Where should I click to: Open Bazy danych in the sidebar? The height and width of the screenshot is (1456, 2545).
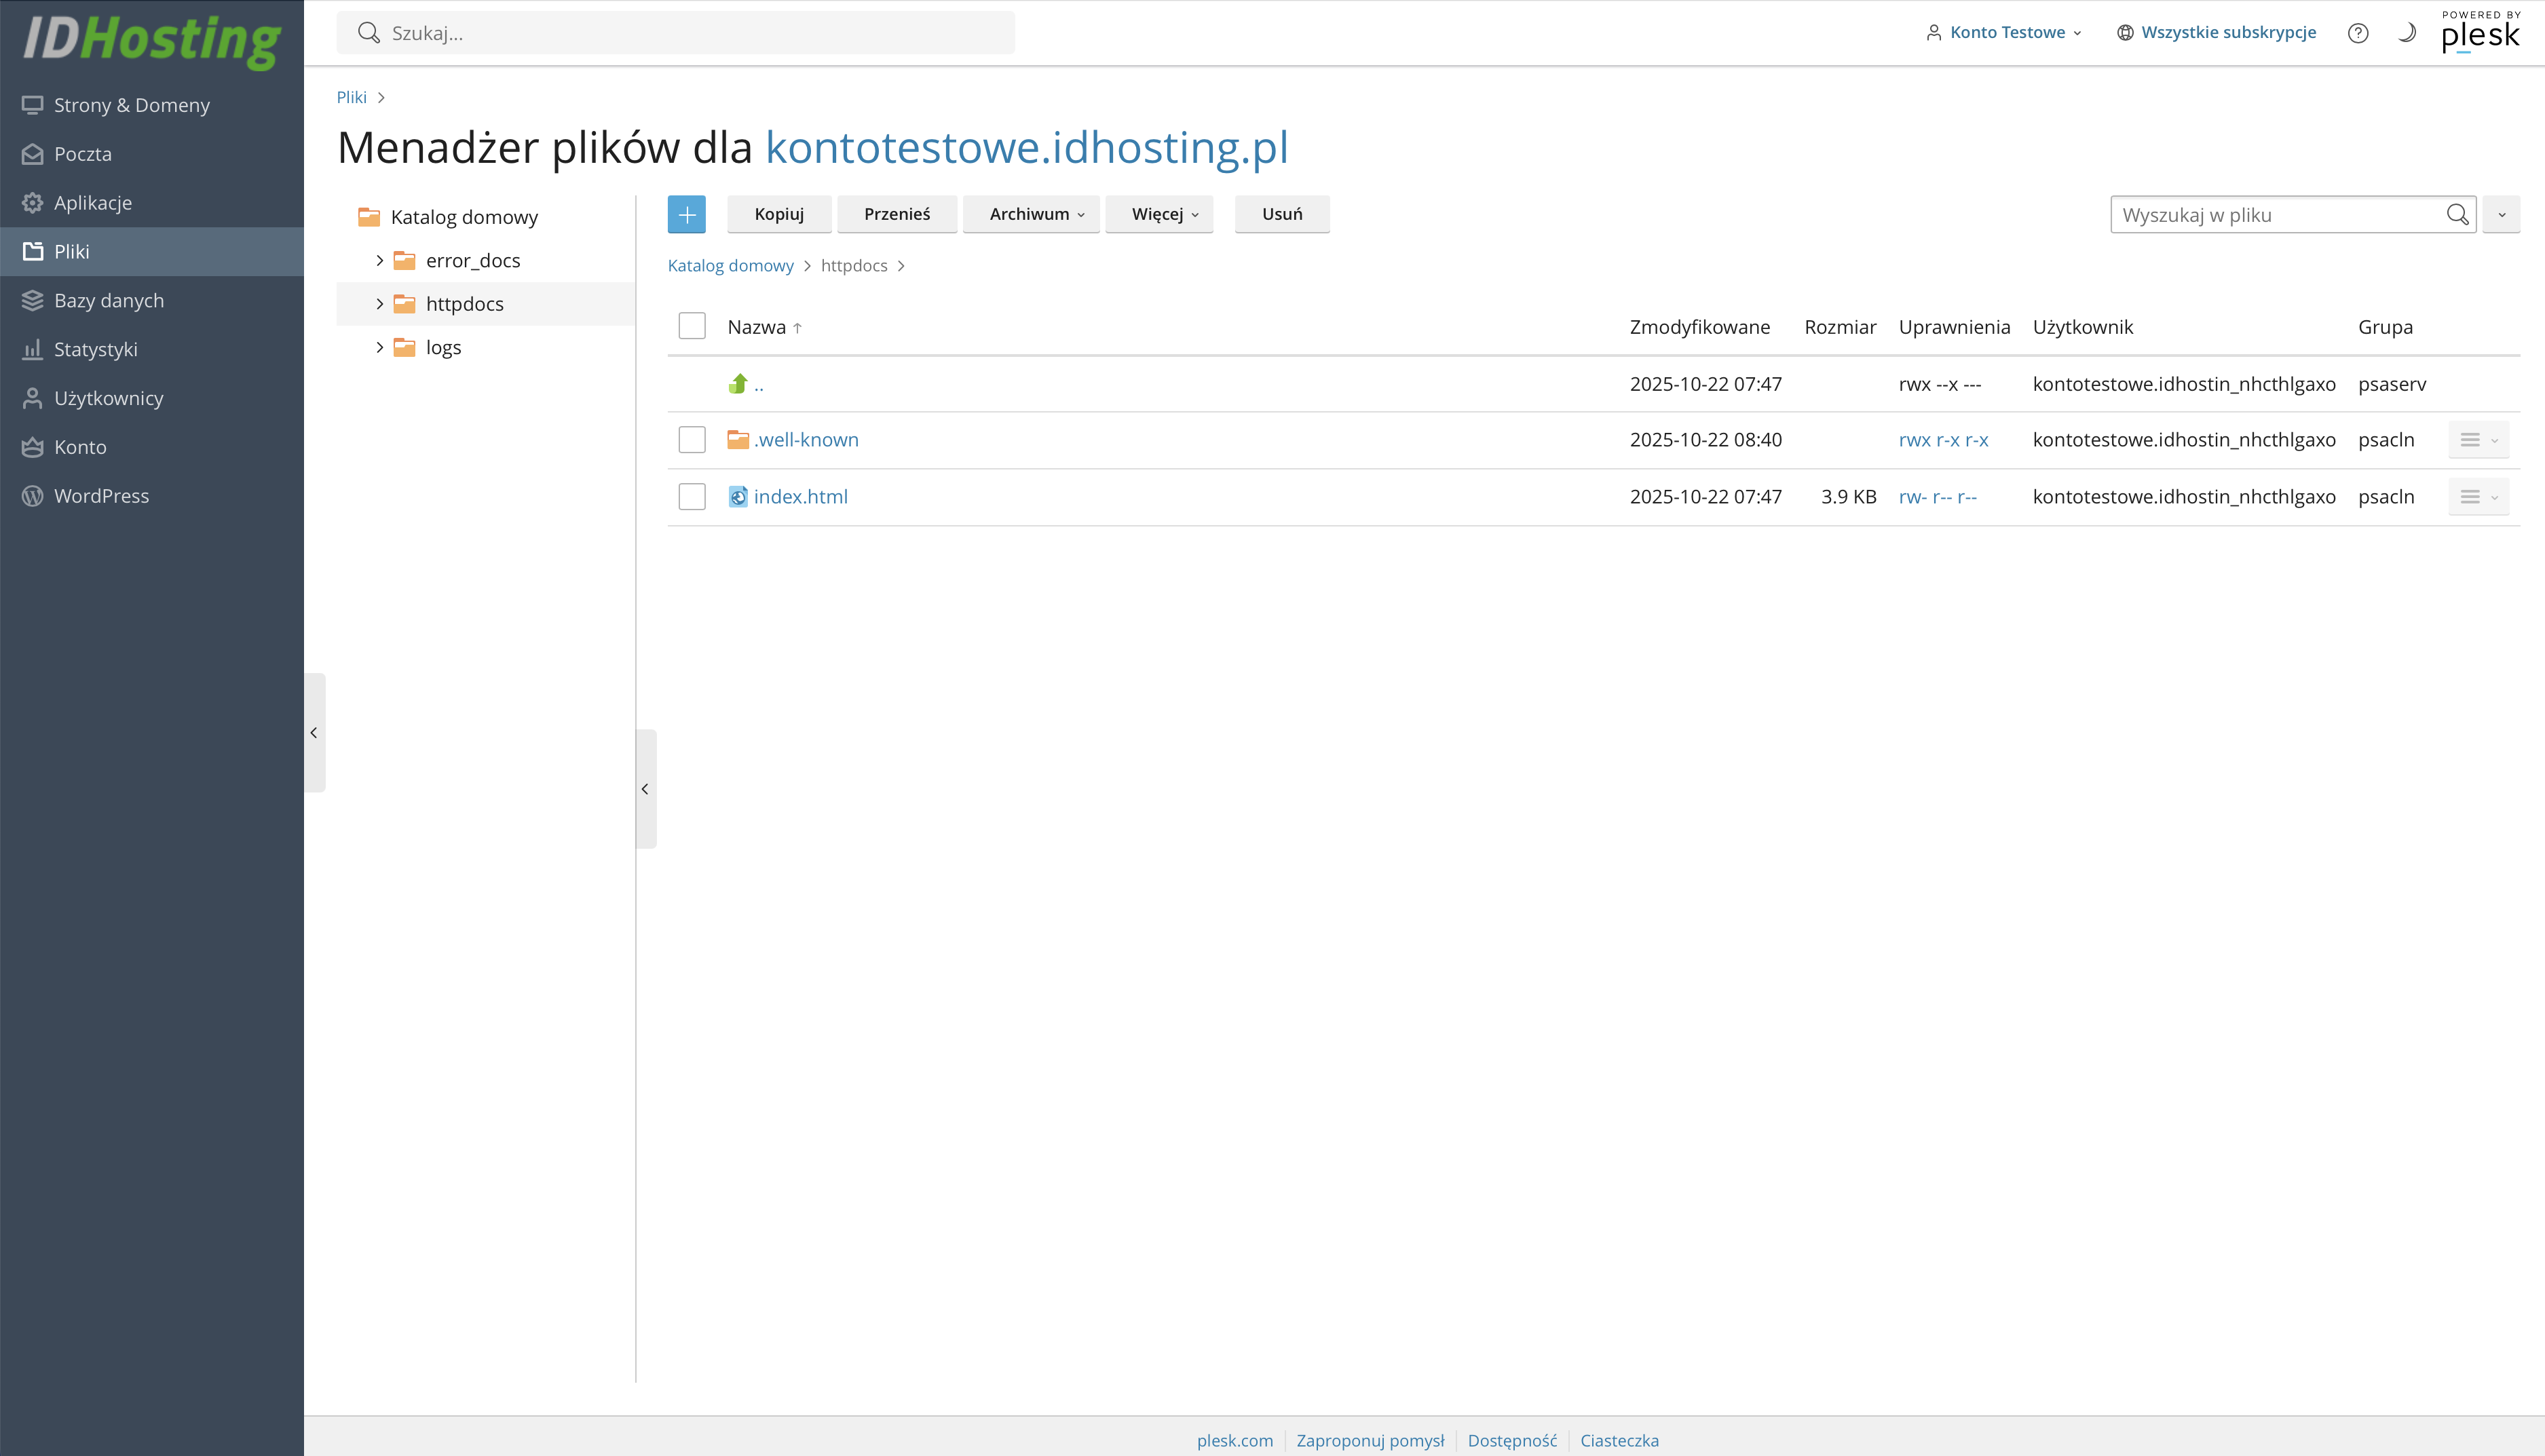108,300
